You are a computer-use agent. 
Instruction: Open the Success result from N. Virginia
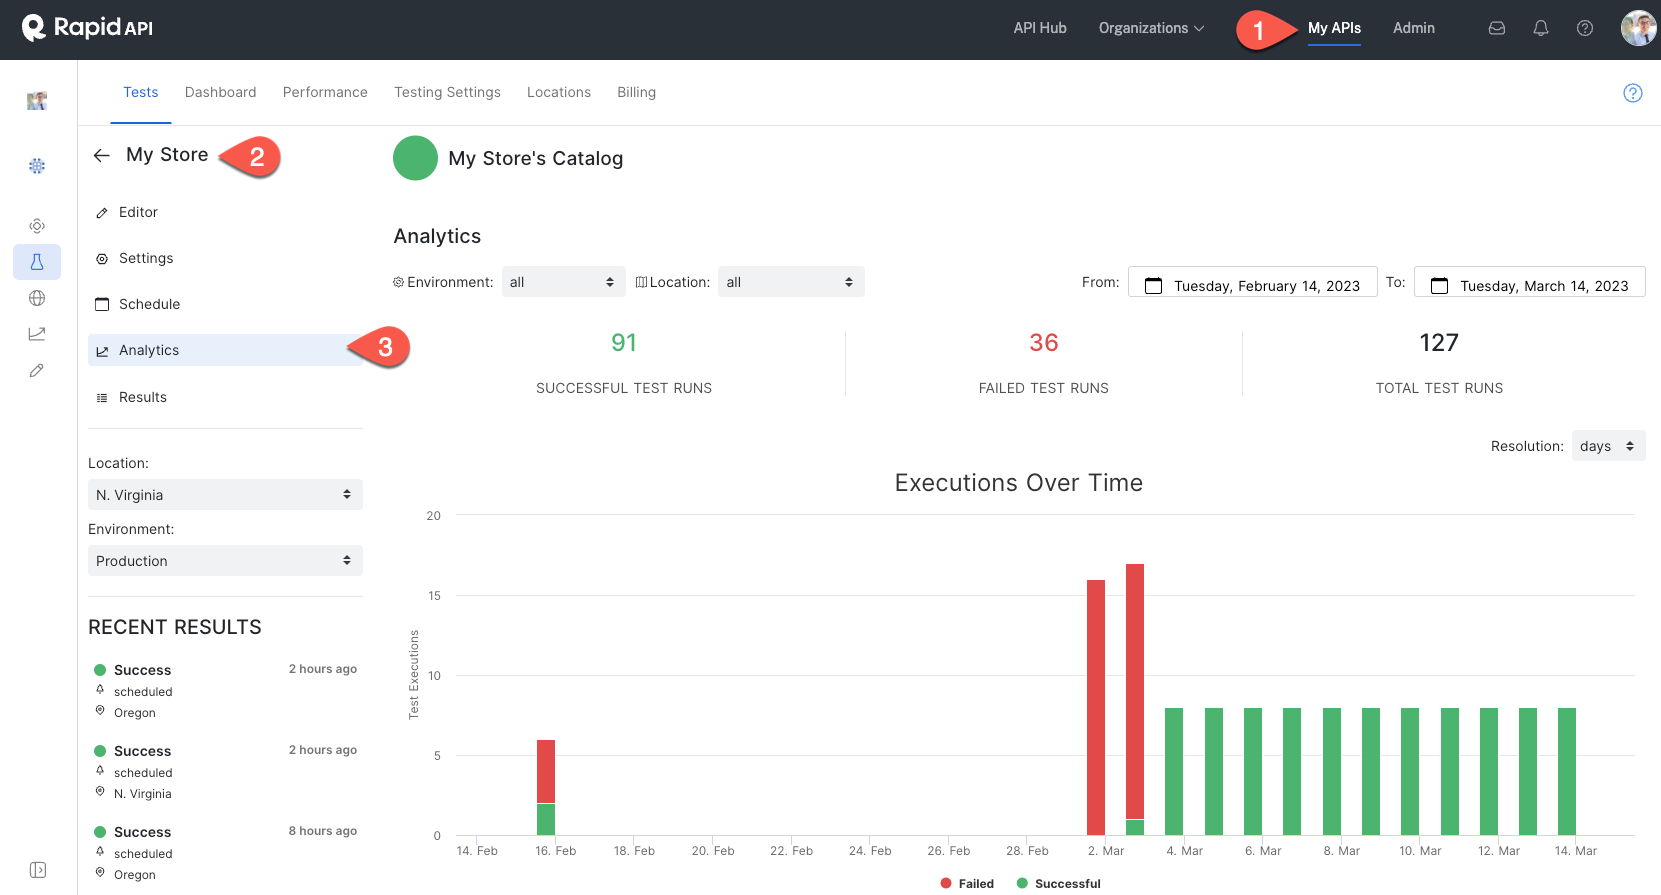[x=225, y=772]
